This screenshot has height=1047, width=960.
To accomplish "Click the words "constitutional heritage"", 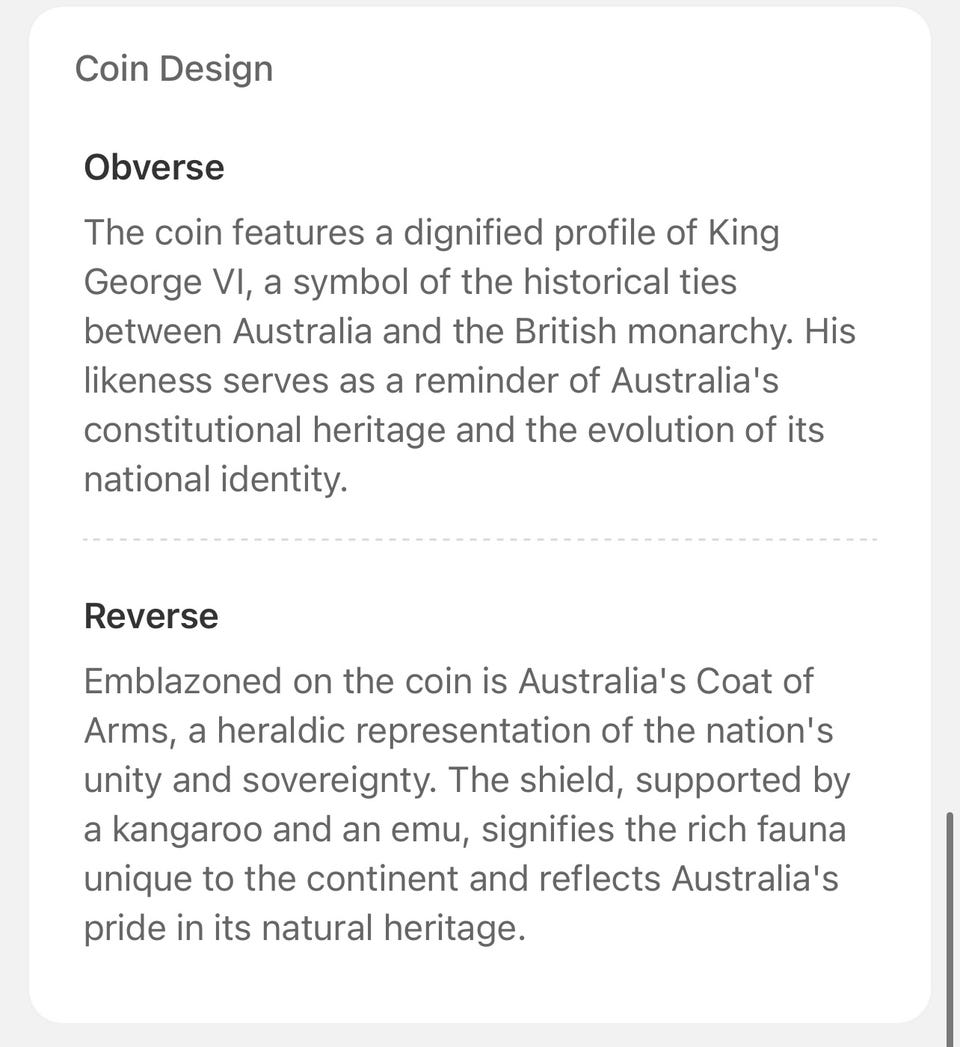I will pyautogui.click(x=264, y=430).
